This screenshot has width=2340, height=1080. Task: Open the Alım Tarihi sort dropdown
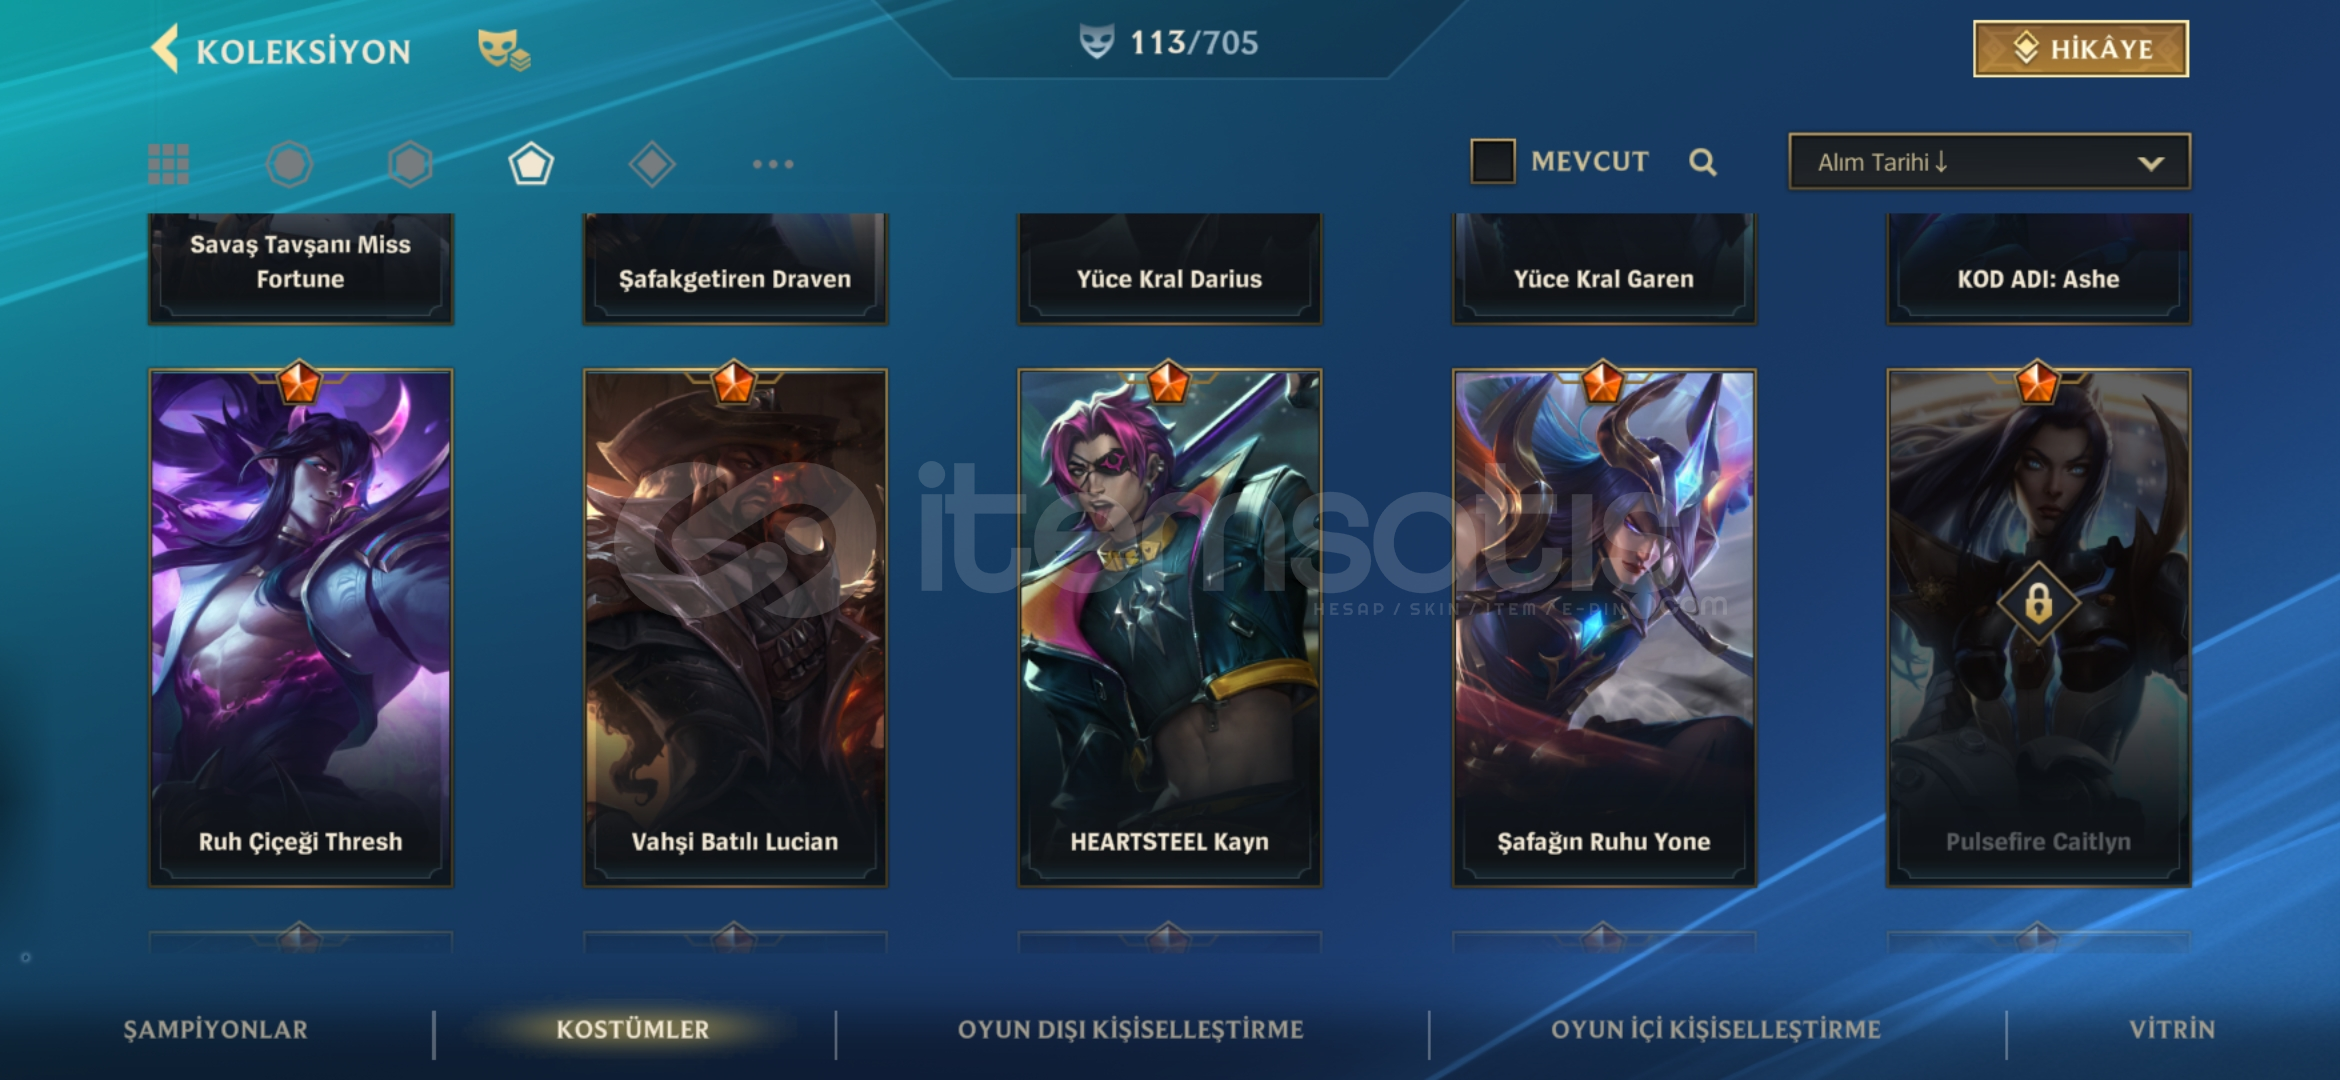click(1989, 162)
